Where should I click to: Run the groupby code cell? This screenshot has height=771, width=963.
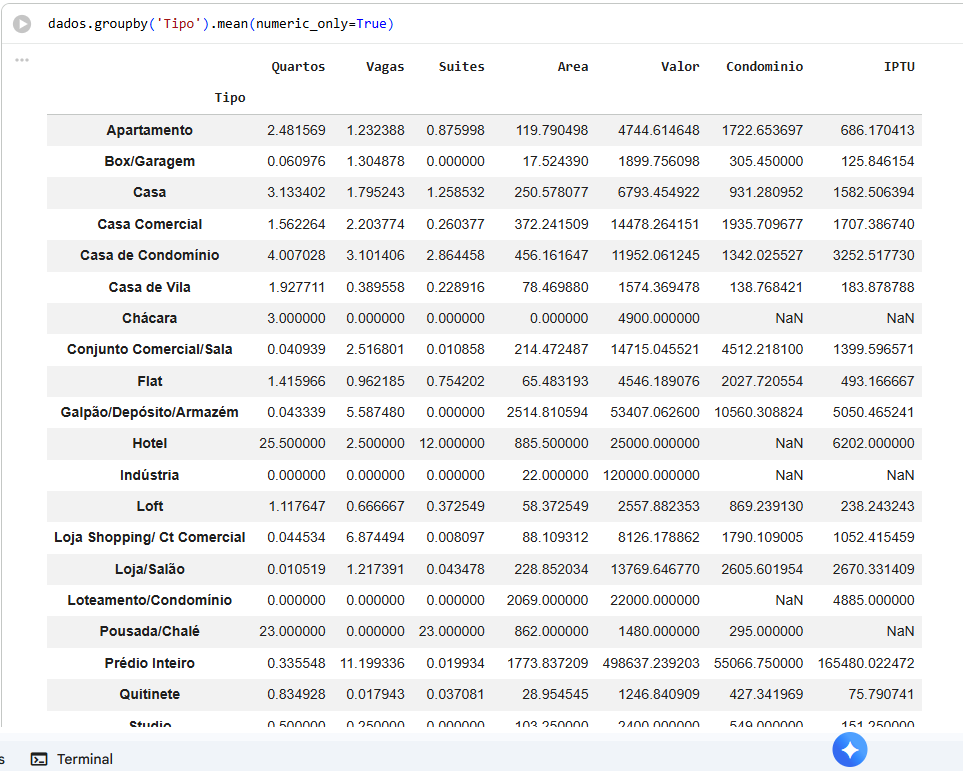point(22,24)
